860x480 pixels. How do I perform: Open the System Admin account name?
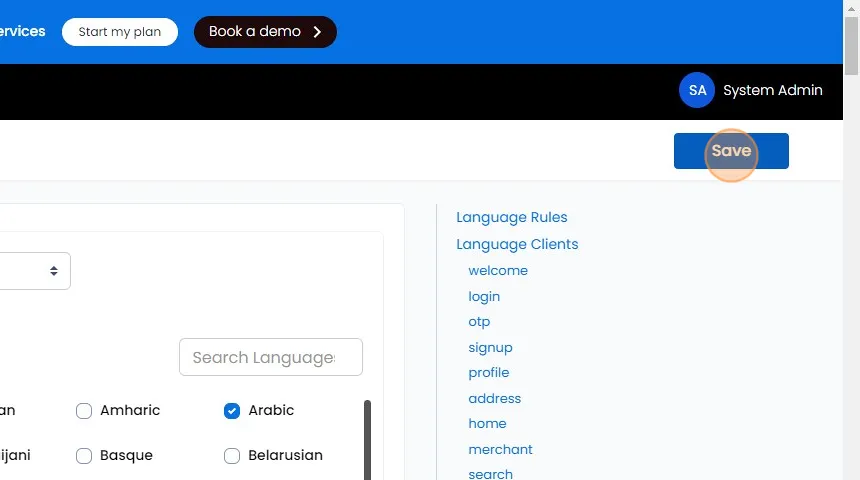(x=772, y=90)
